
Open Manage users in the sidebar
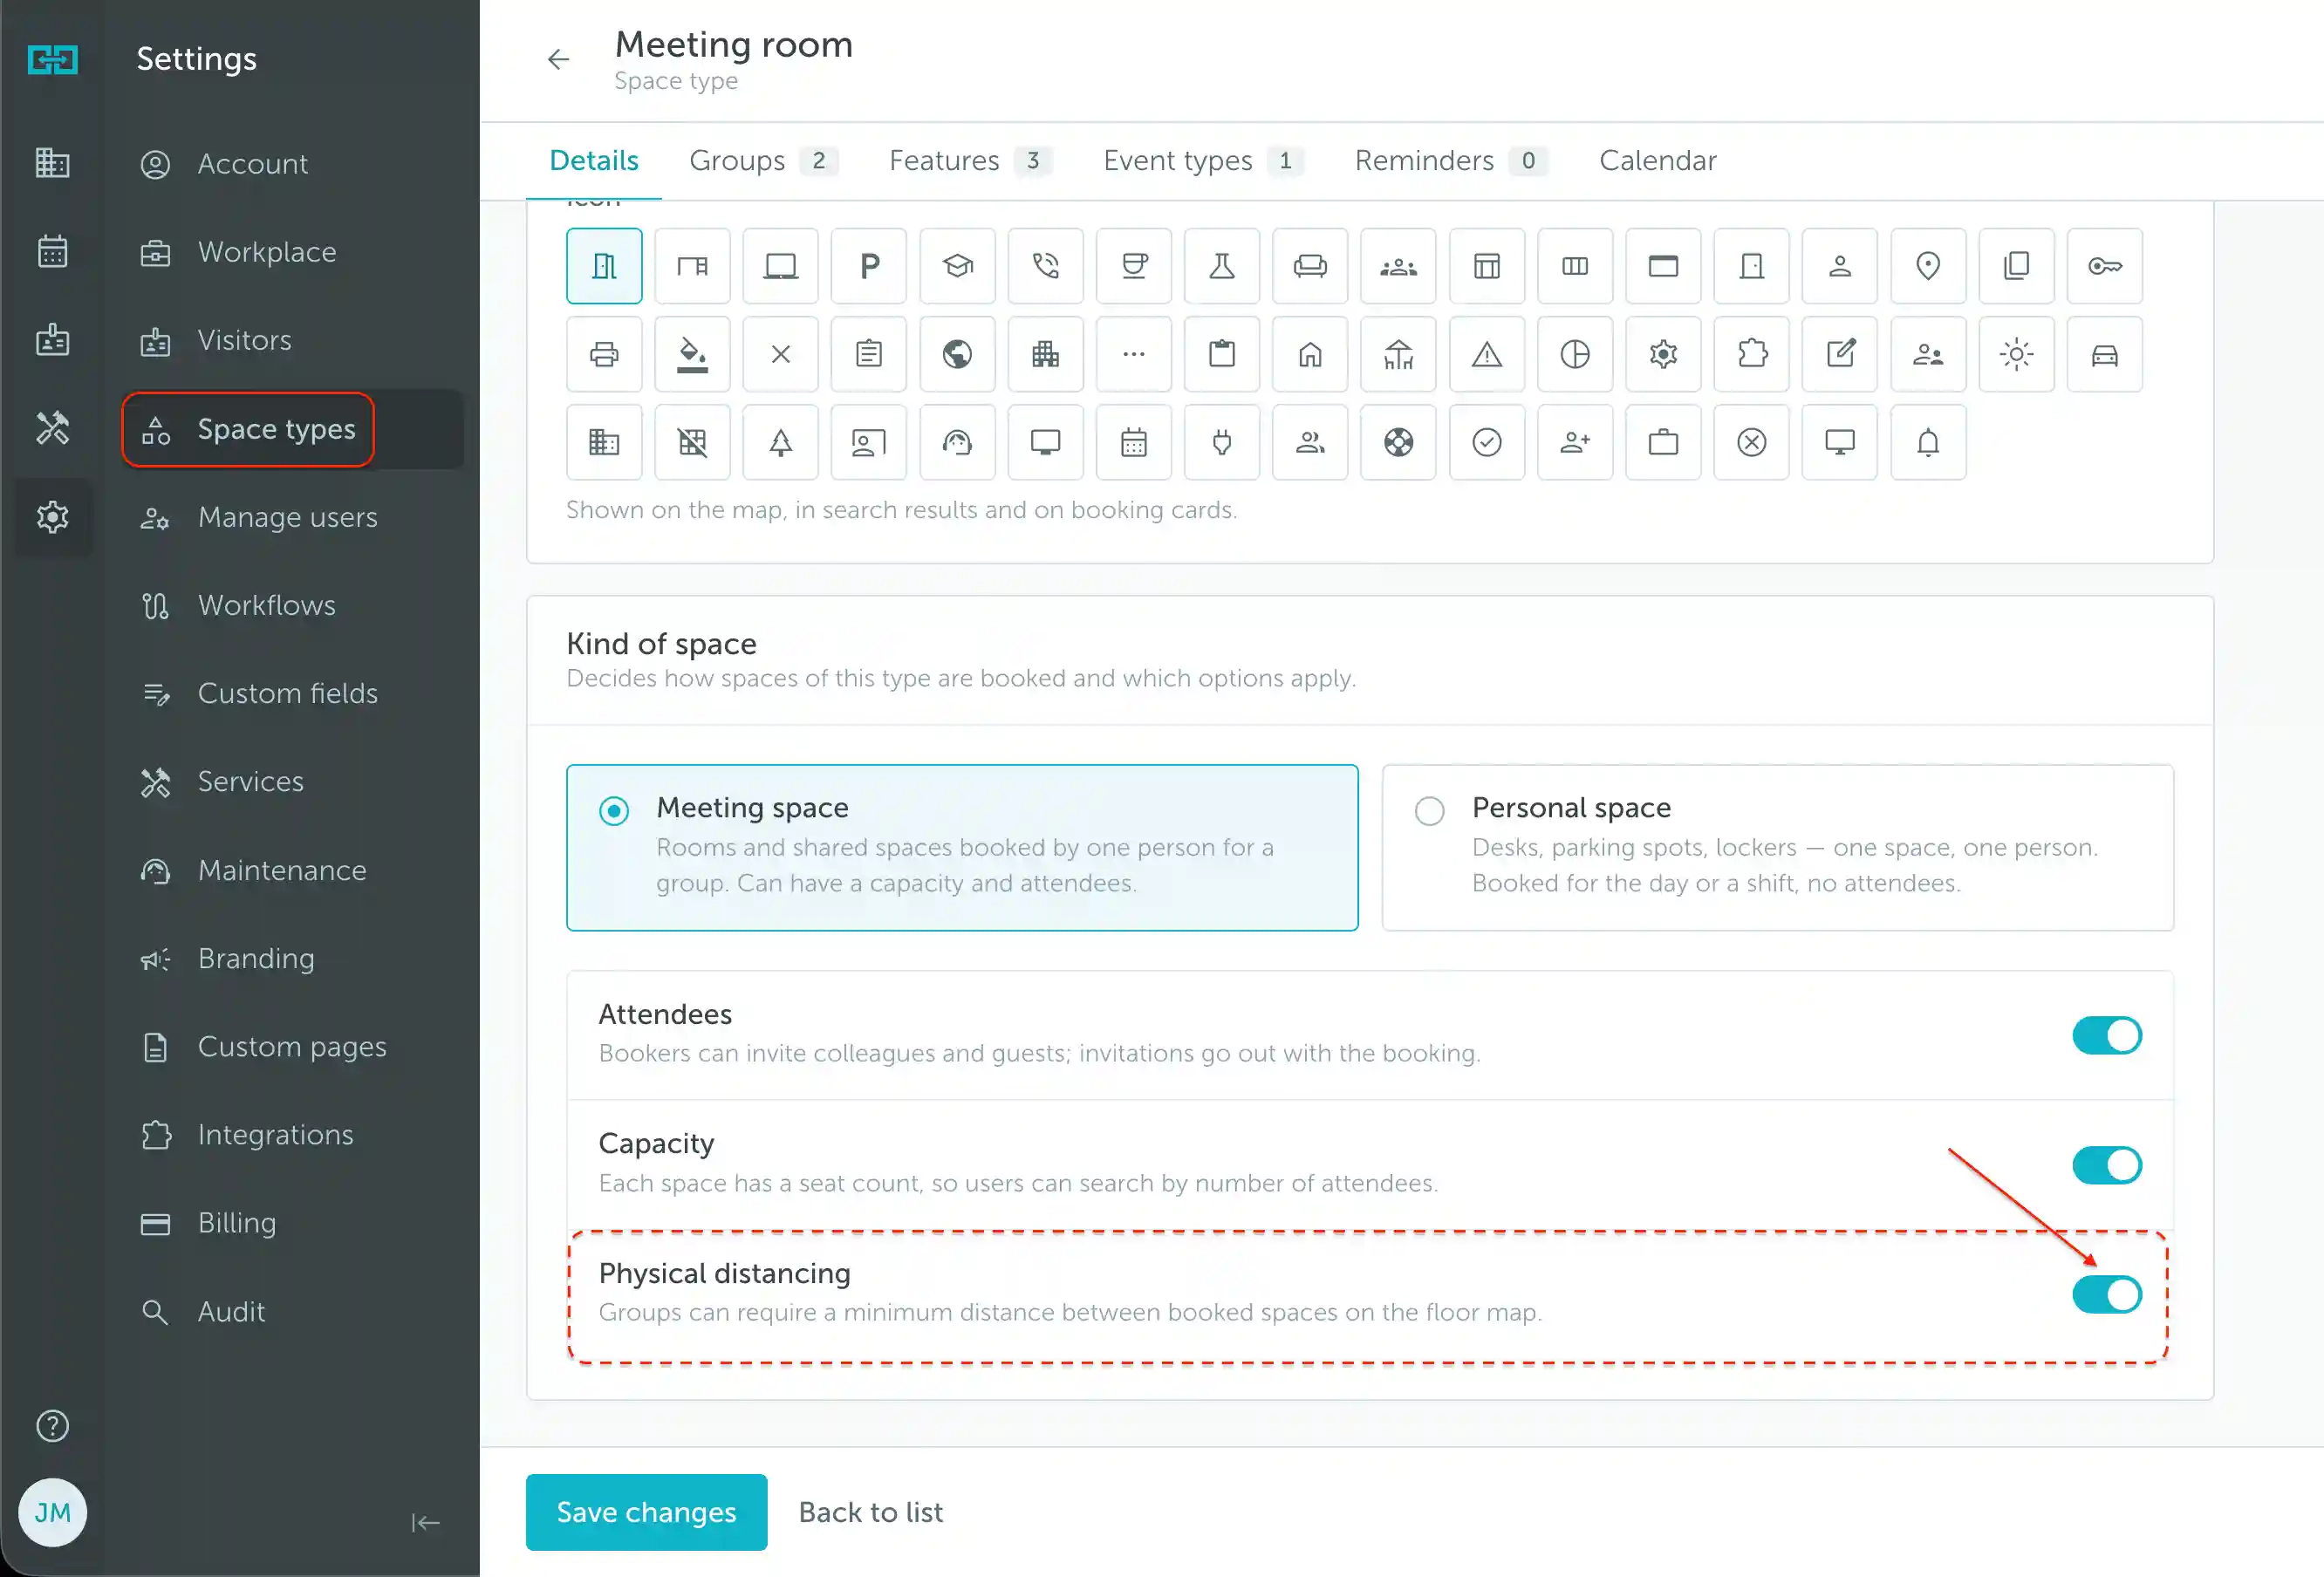[x=293, y=517]
